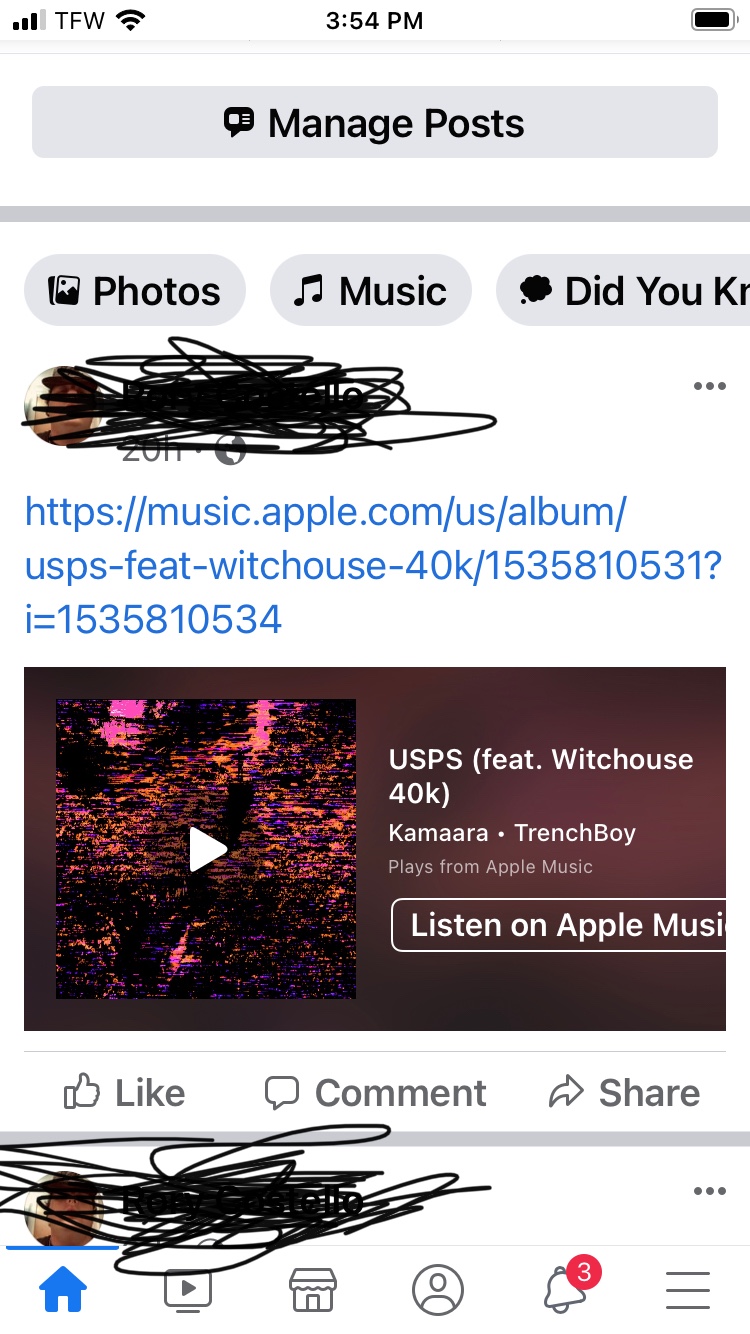Viewport: 750px width, 1334px height.
Task: Open the Watch video tab icon
Action: coord(188,1290)
